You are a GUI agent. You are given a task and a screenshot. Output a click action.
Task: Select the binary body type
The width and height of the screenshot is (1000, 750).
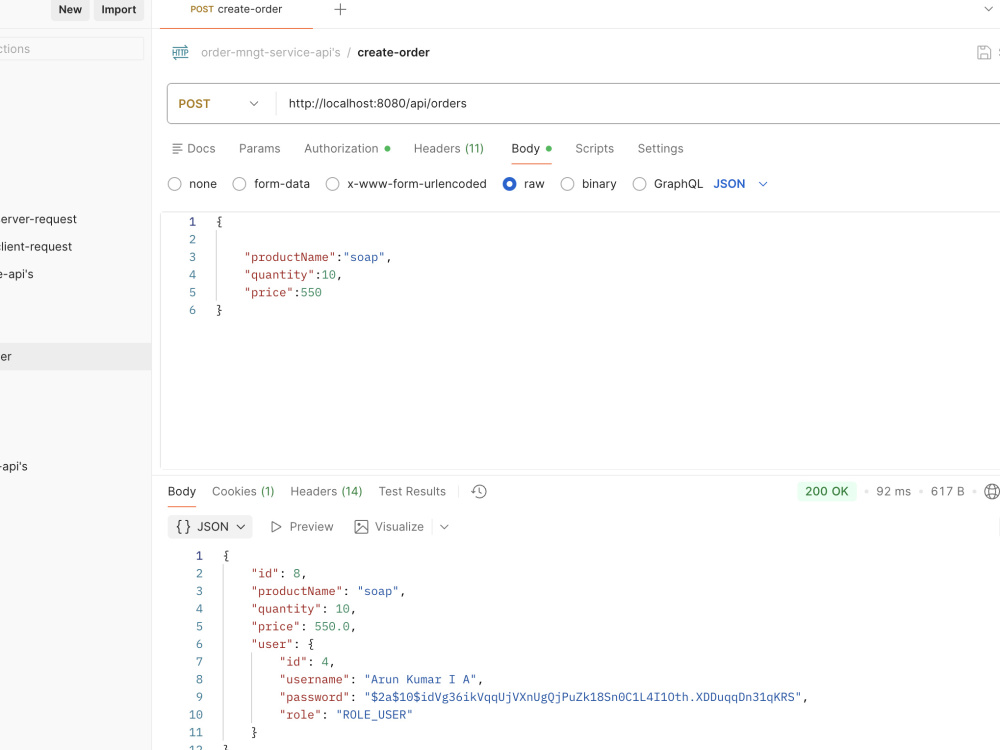(567, 184)
